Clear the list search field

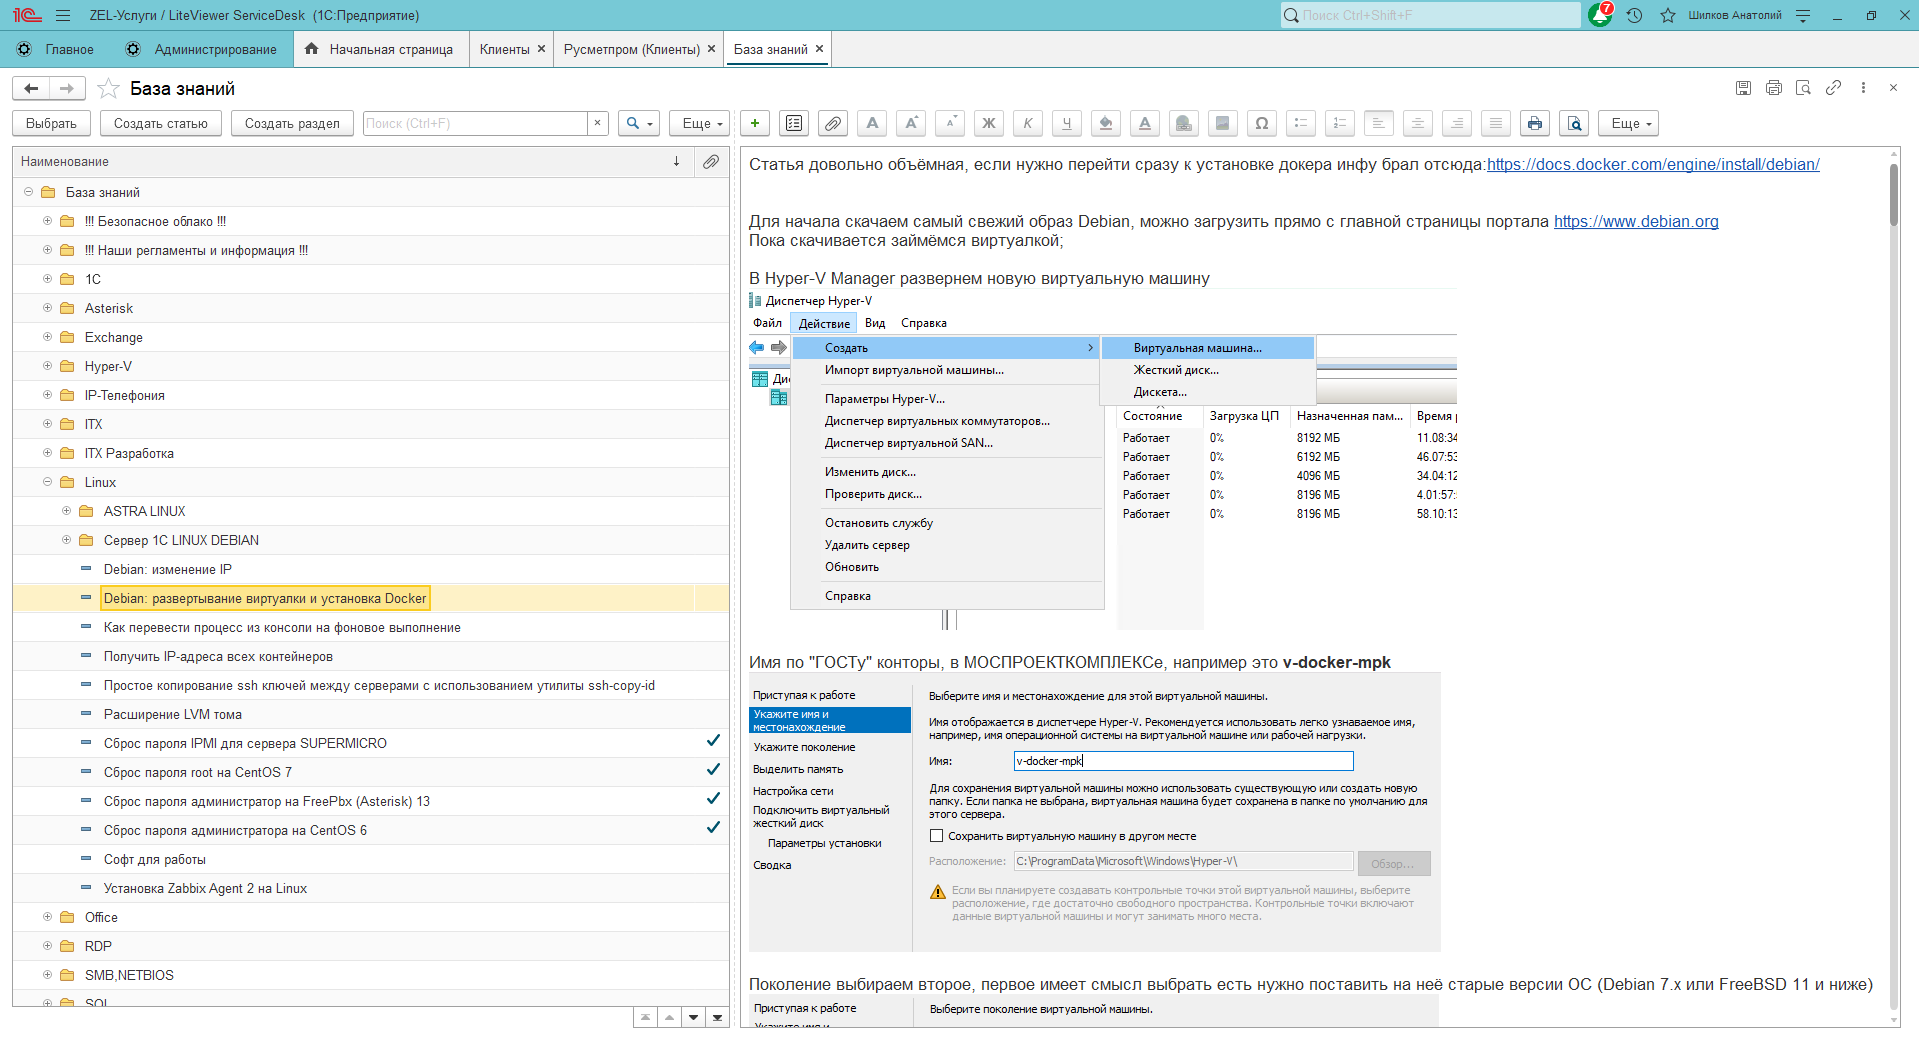click(x=597, y=123)
